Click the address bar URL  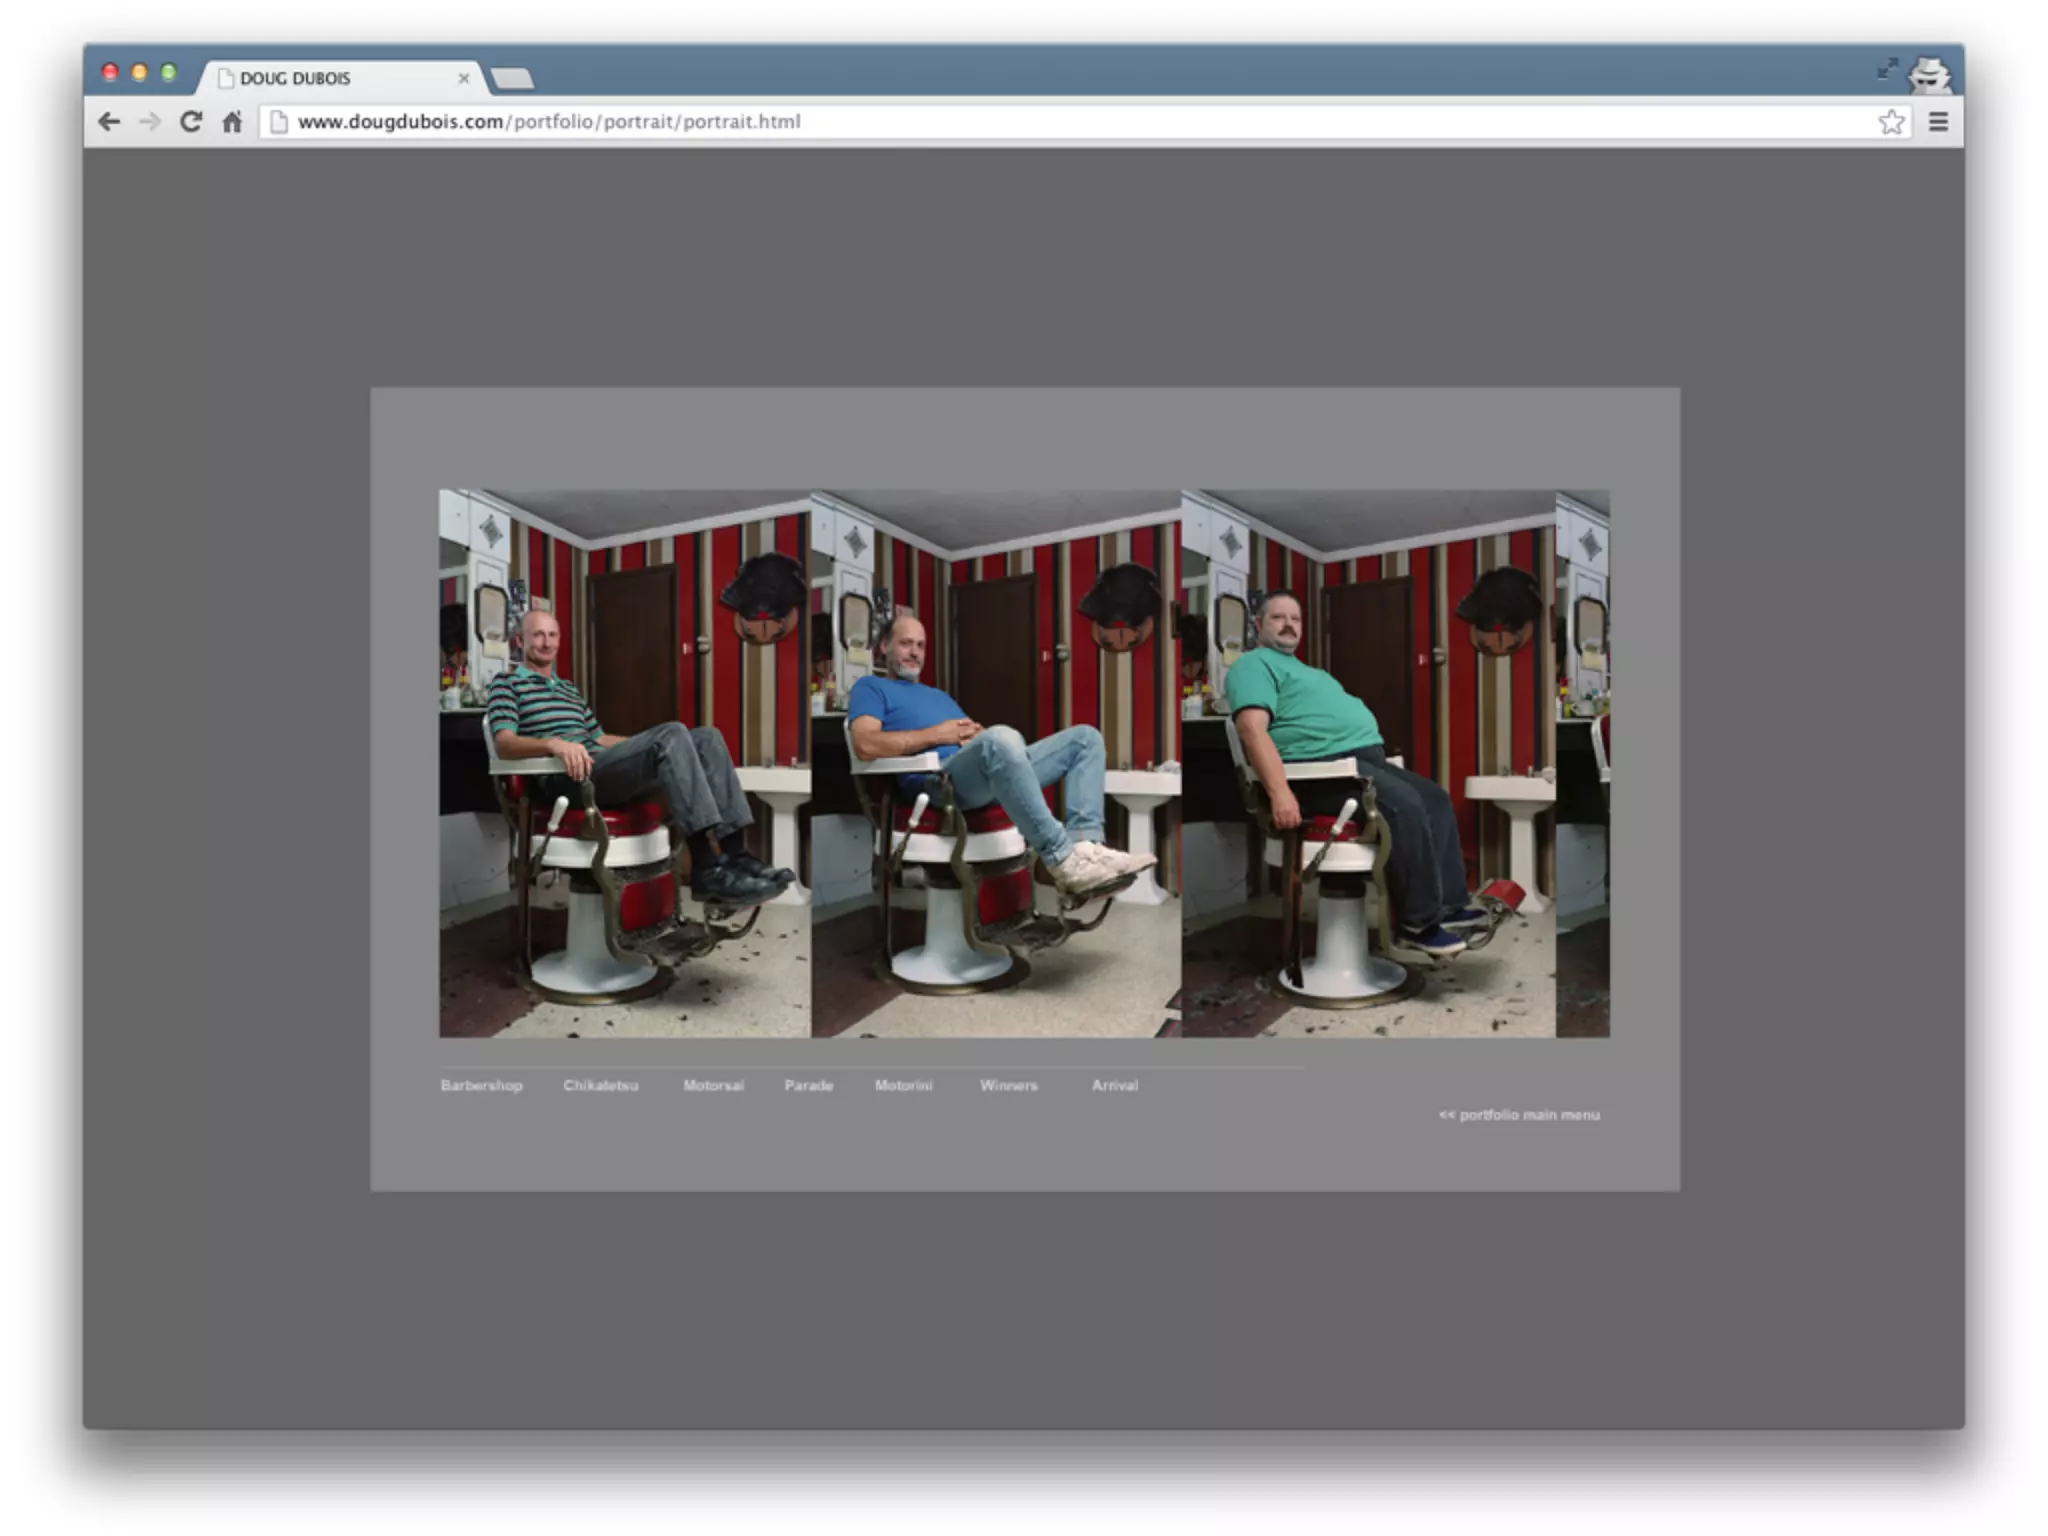pyautogui.click(x=550, y=122)
